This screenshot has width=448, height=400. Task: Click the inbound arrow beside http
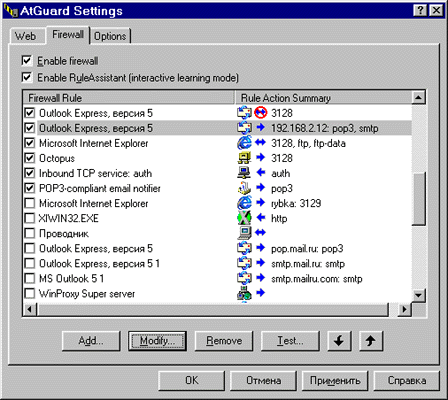tap(261, 218)
